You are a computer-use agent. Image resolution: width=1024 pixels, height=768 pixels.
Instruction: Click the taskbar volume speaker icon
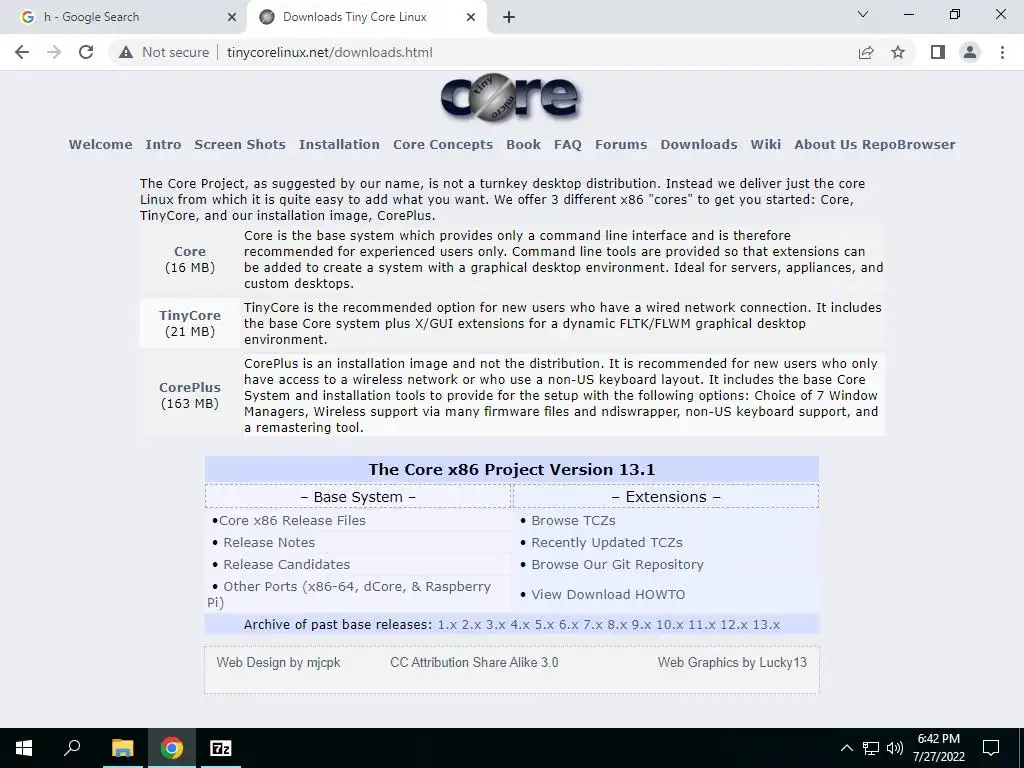(x=895, y=748)
